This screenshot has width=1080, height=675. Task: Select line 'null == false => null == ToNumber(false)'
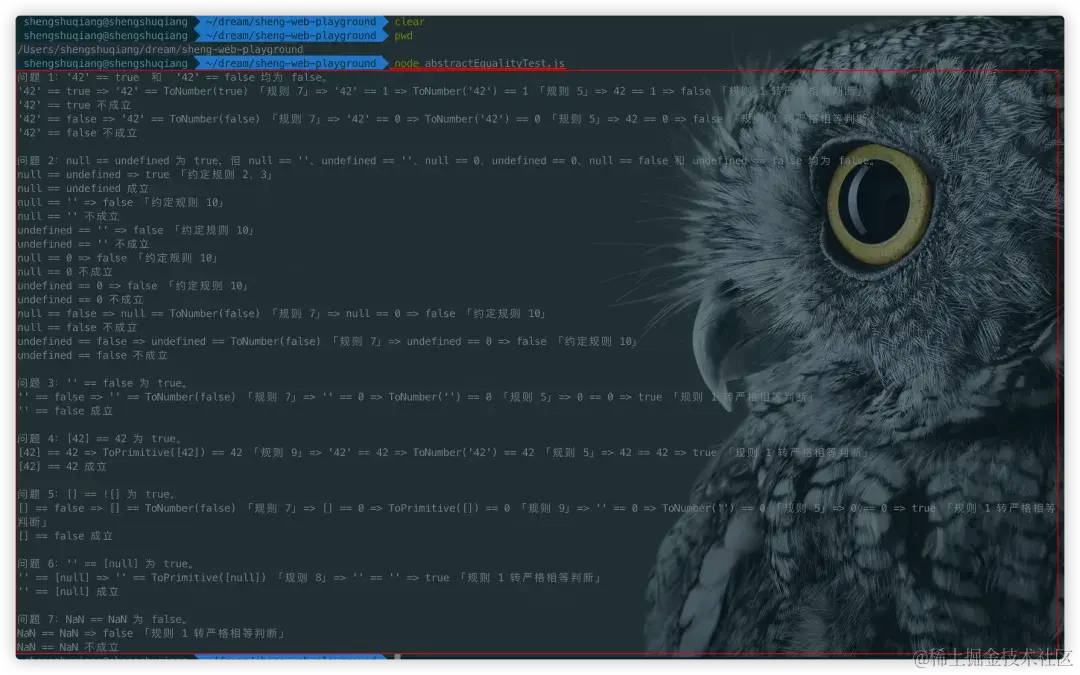pyautogui.click(x=282, y=313)
